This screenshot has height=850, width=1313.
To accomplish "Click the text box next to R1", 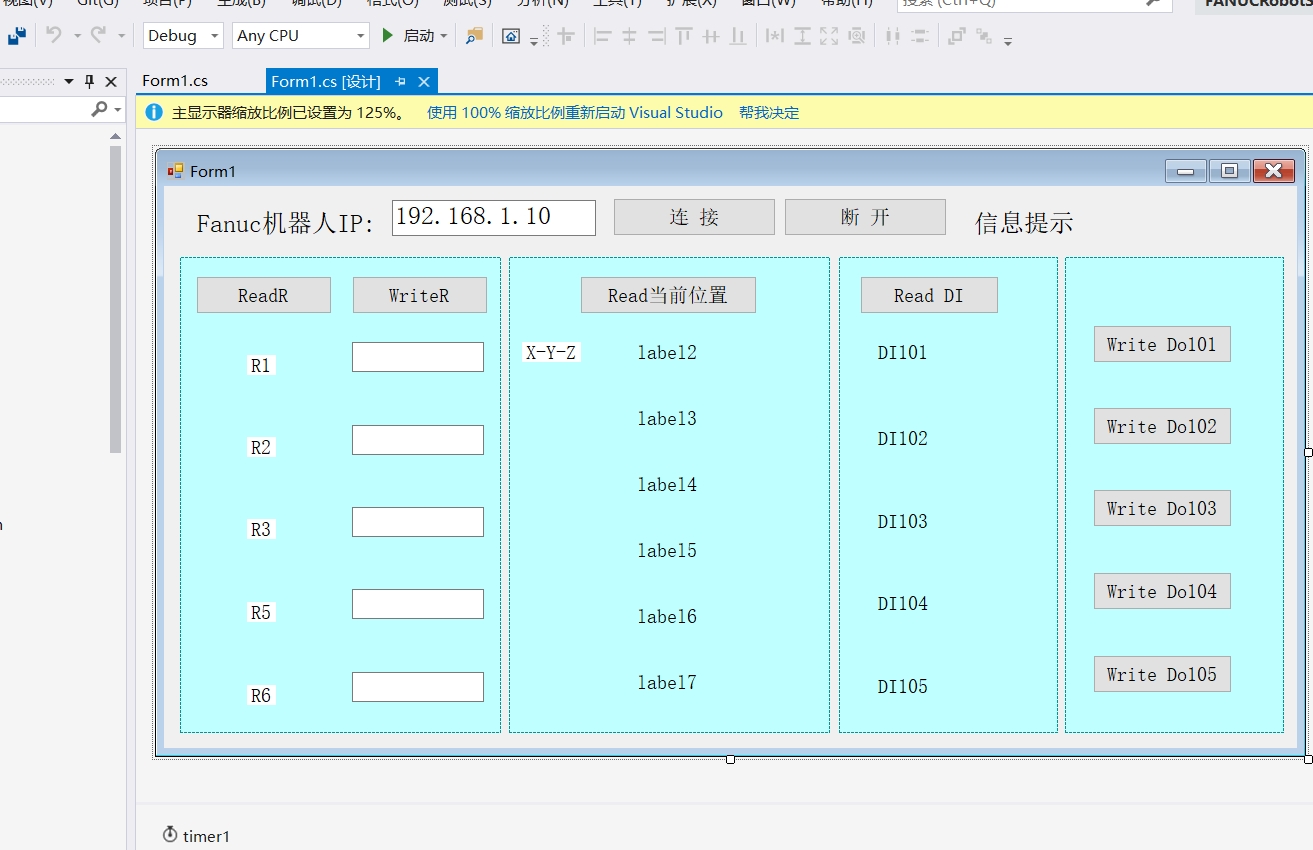I will coord(418,357).
